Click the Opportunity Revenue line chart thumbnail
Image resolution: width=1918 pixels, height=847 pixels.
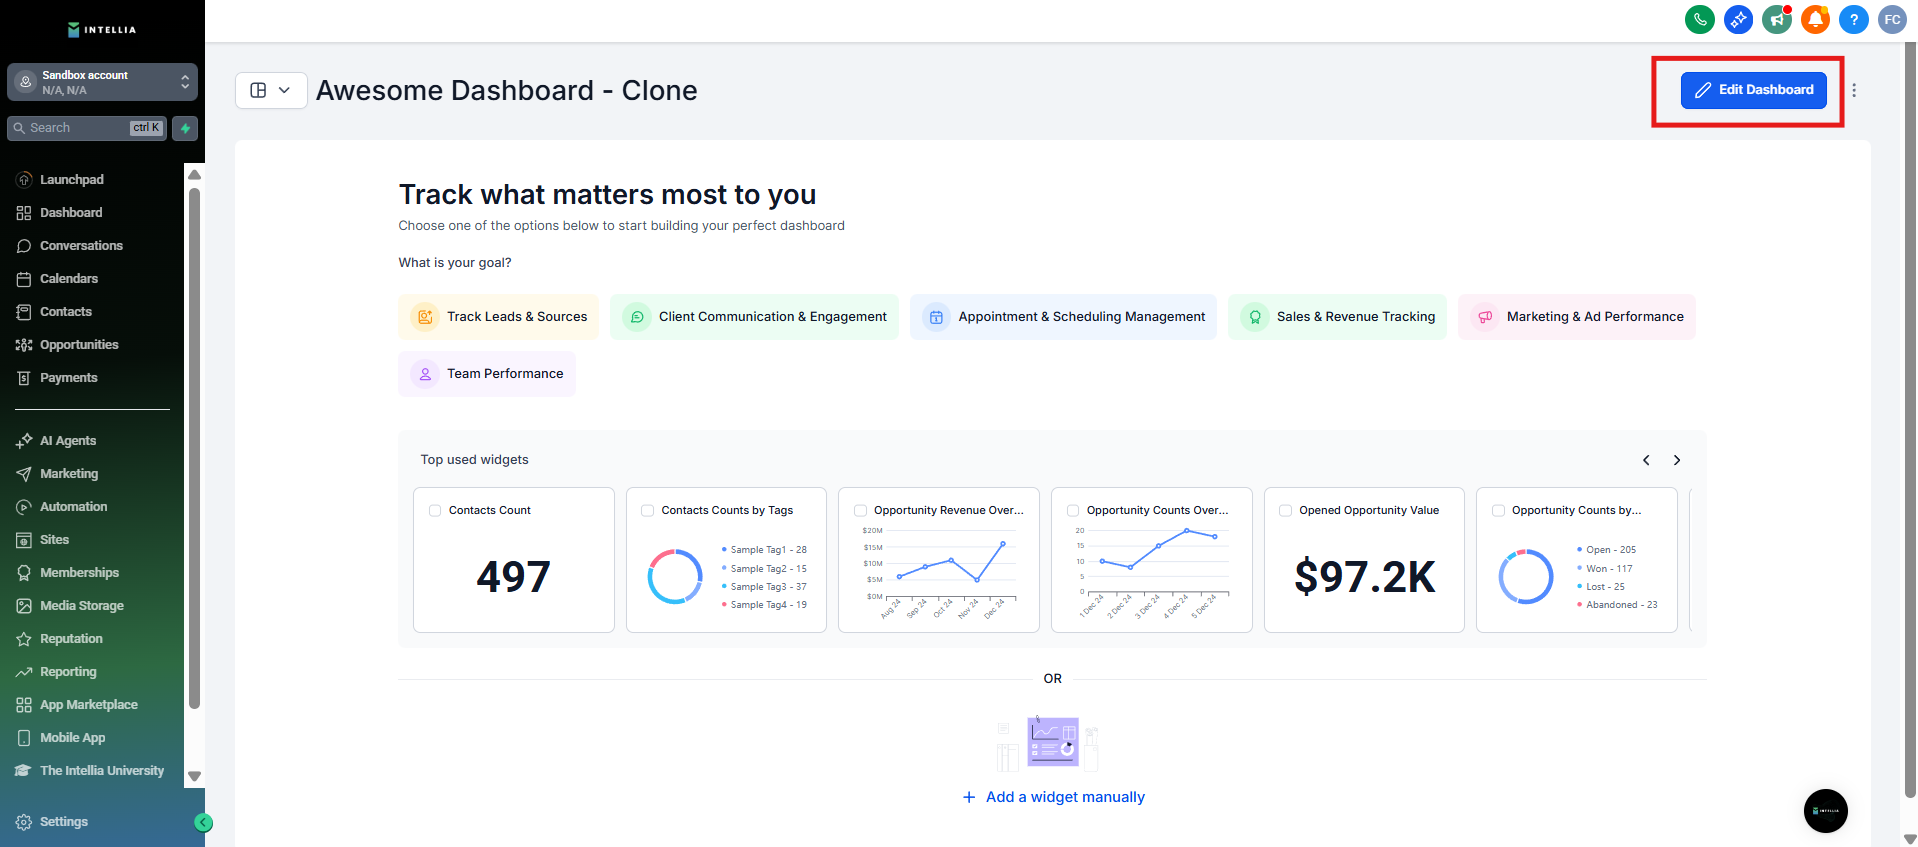coord(939,574)
